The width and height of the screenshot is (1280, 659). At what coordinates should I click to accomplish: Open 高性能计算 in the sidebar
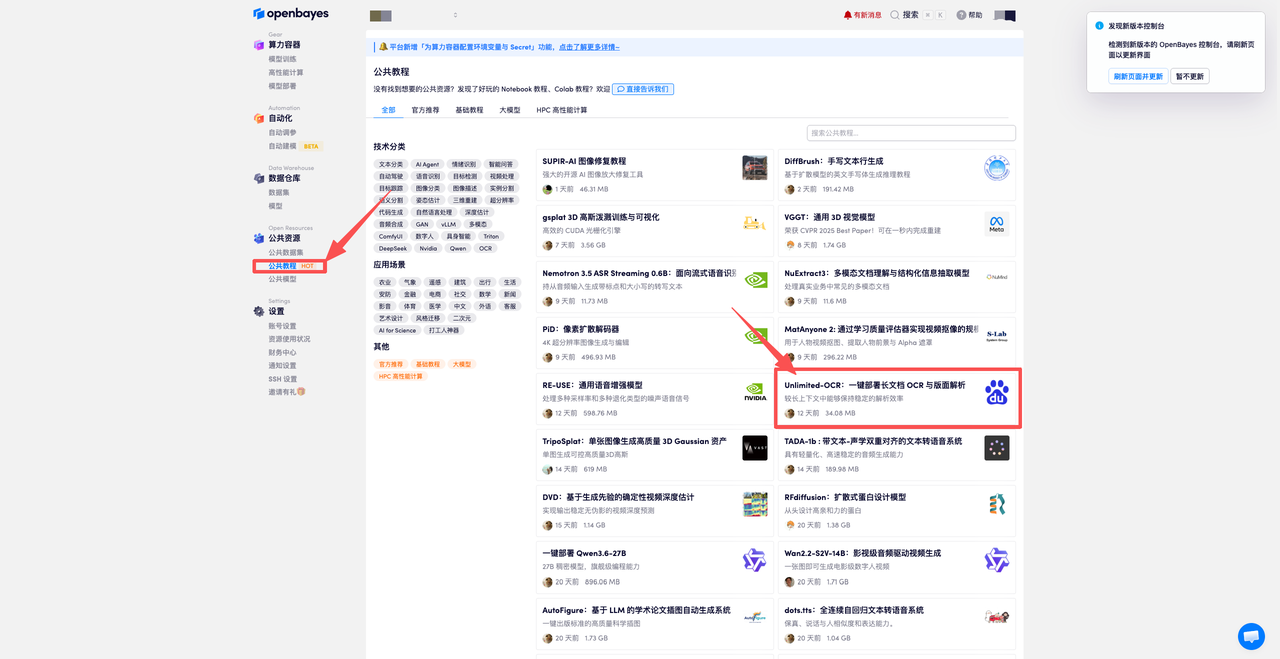(286, 72)
